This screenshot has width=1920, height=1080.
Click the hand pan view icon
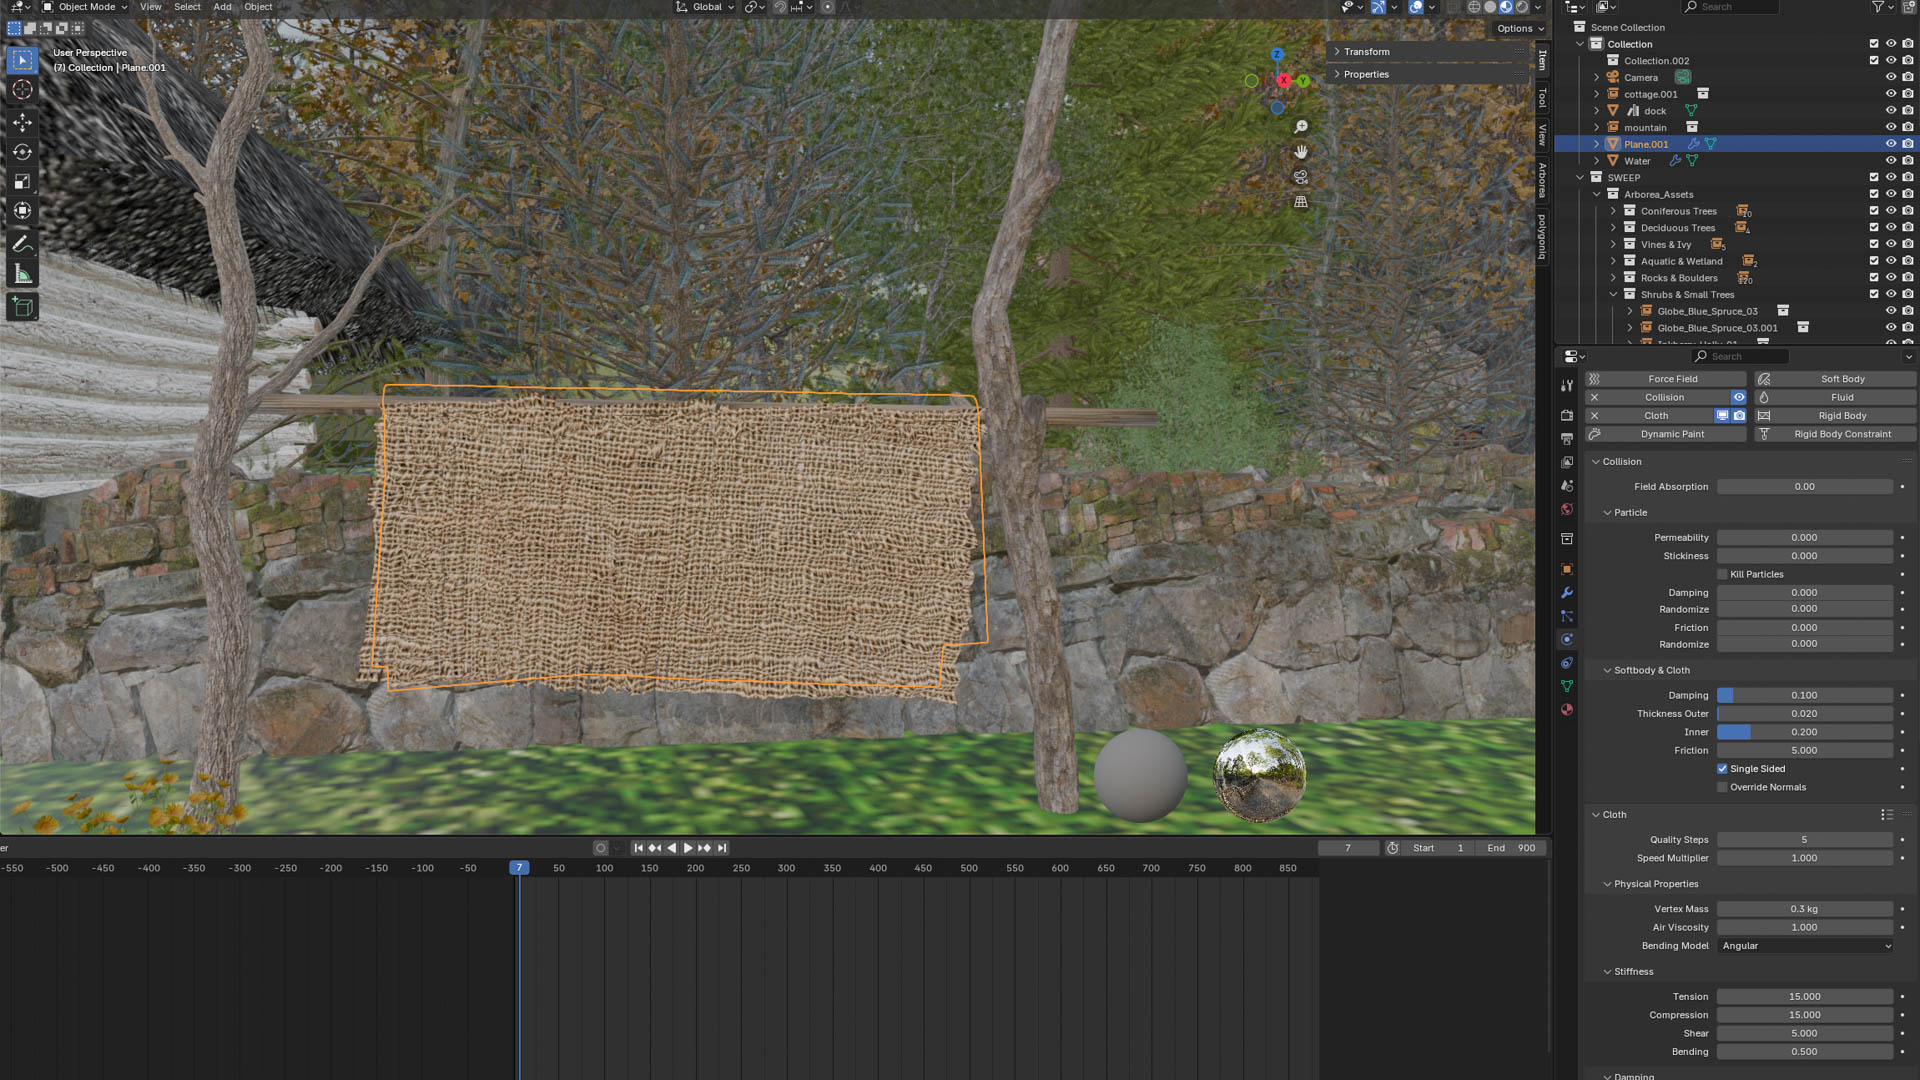tap(1301, 152)
